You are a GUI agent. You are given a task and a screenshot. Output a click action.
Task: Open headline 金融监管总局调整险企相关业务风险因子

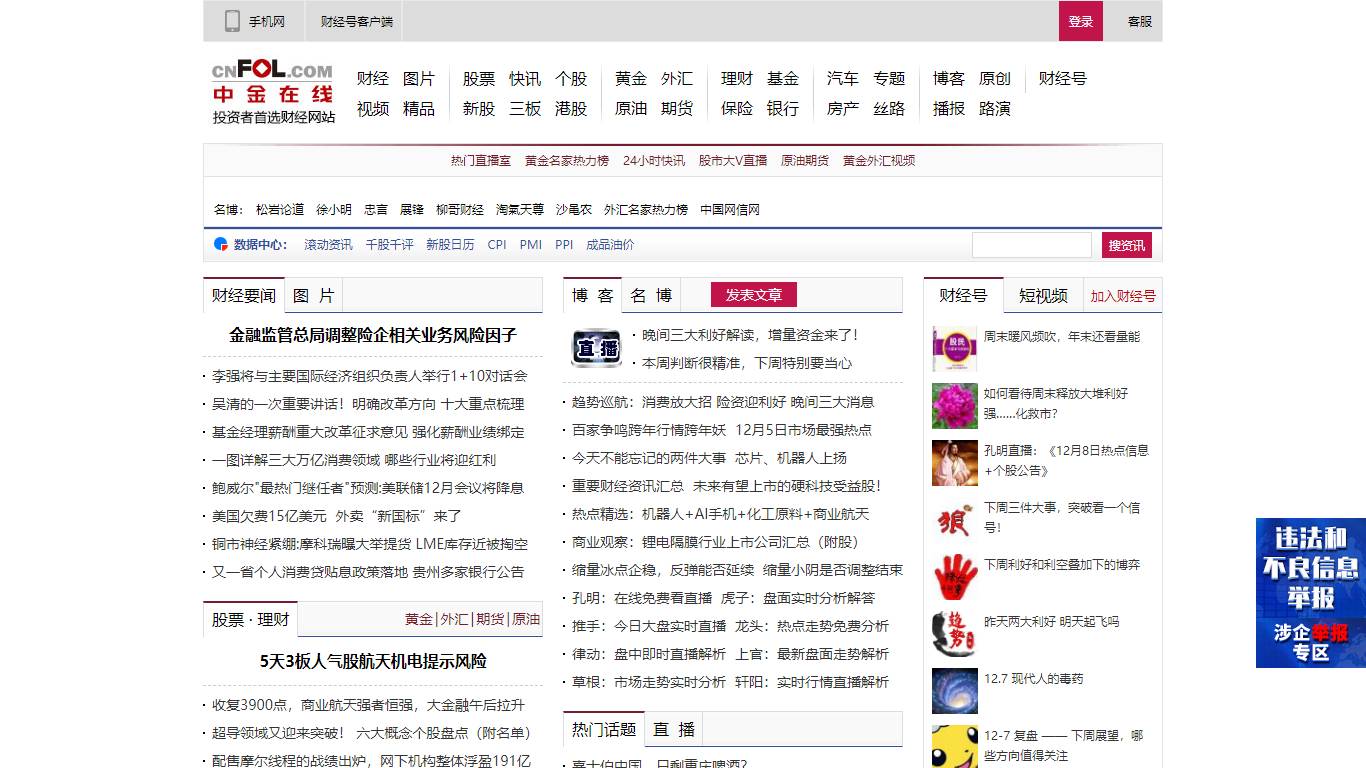point(373,337)
